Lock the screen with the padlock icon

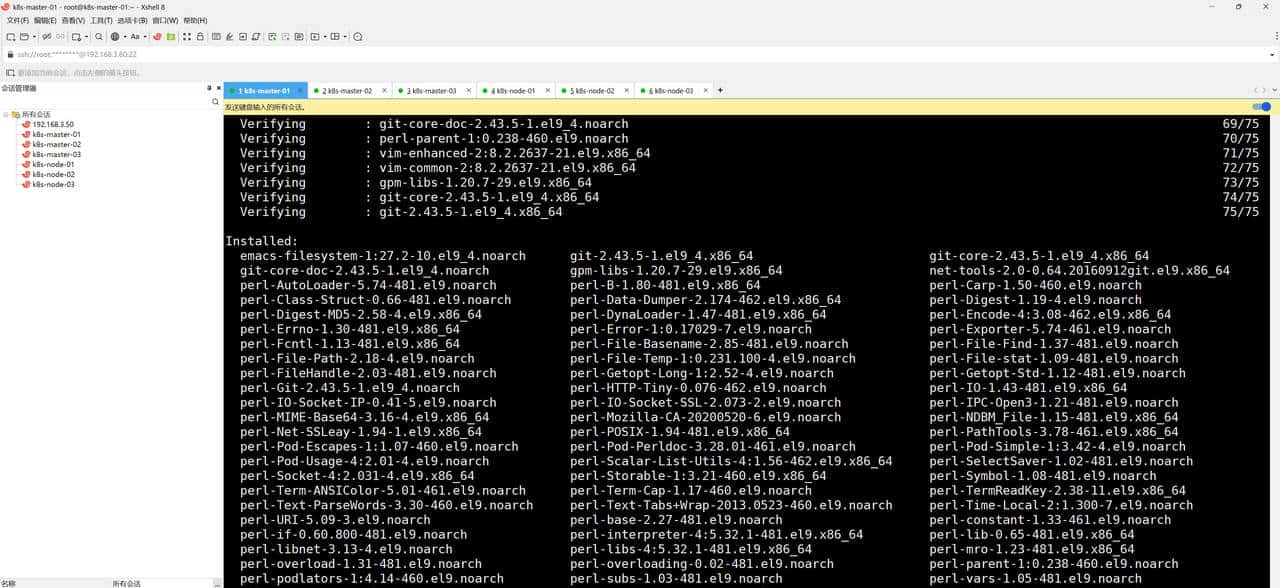click(199, 37)
